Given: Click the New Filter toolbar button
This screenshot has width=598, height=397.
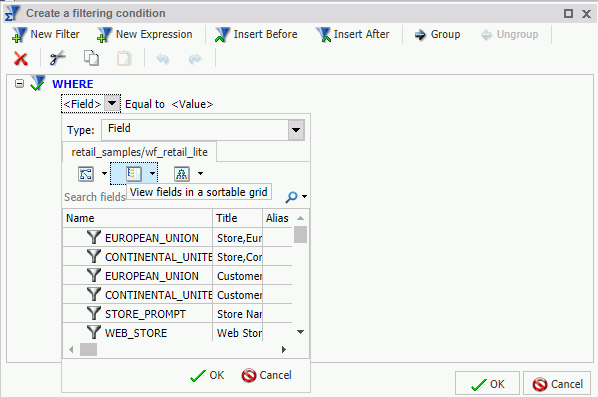Looking at the screenshot, I should pos(46,34).
